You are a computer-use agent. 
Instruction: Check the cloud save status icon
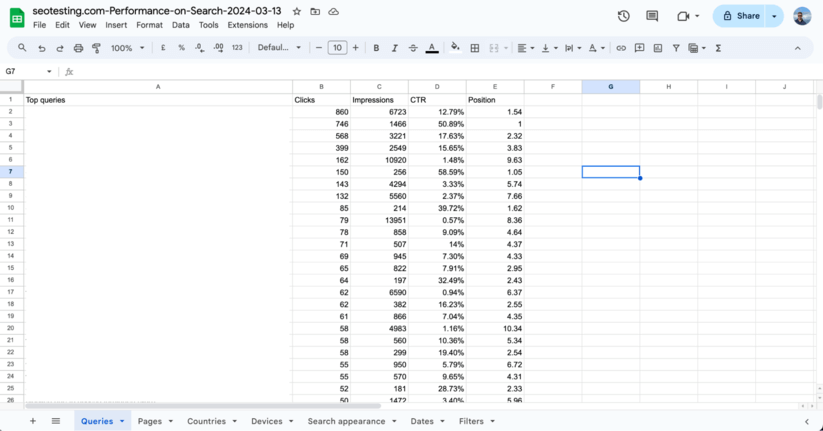pyautogui.click(x=333, y=12)
